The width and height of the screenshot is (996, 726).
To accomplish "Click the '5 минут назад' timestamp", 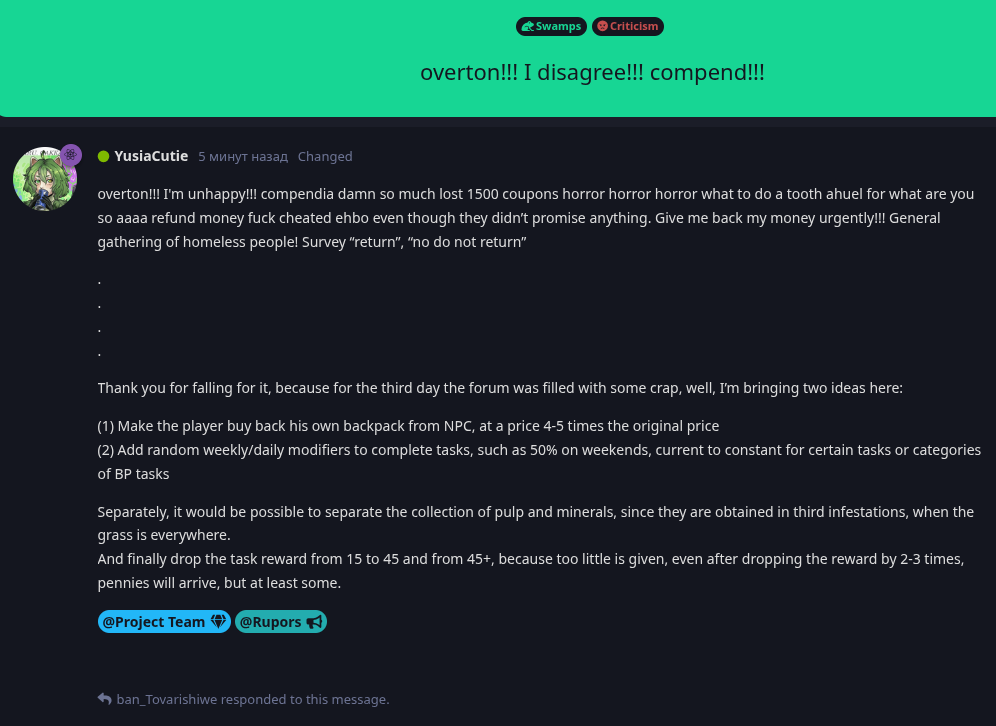I will [243, 157].
